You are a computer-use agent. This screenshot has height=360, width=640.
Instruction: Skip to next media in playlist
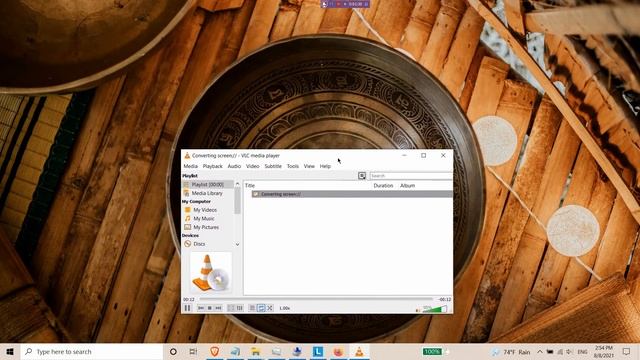tap(218, 308)
